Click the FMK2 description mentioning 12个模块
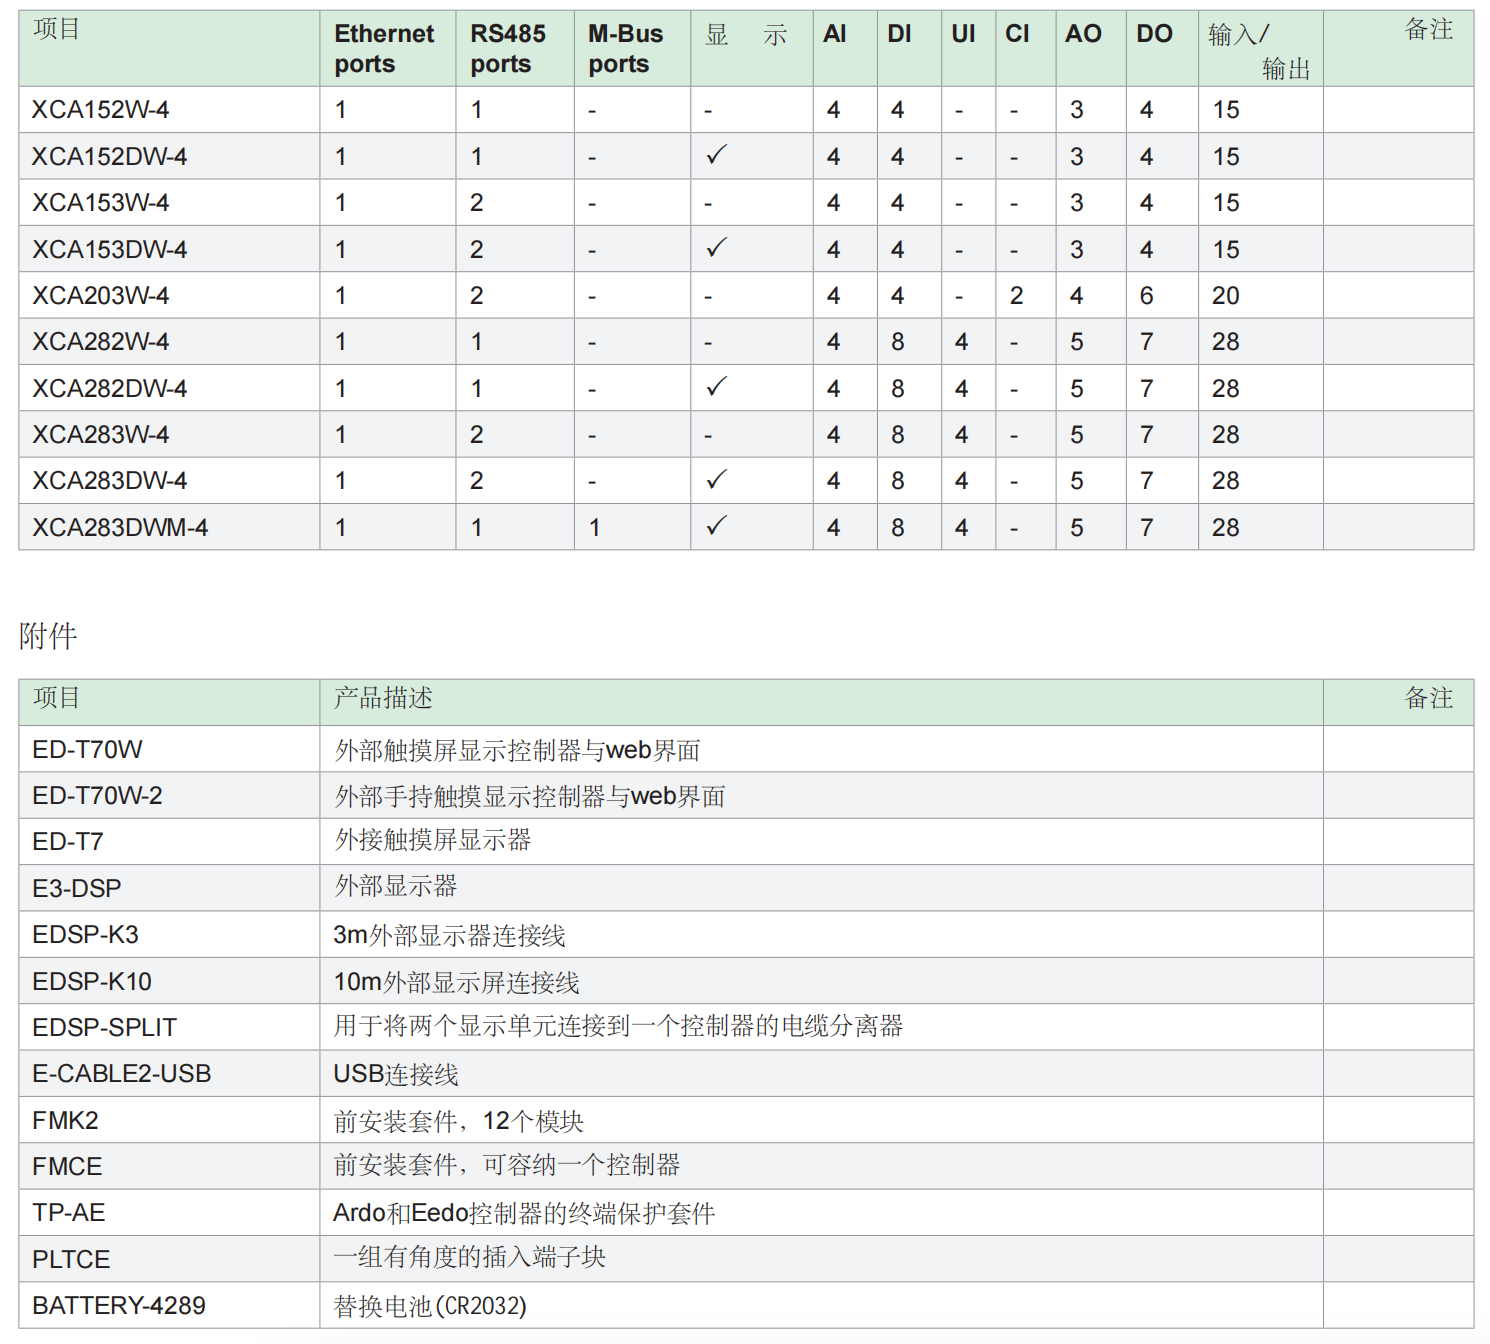Screen dimensions: 1490x1344 (x=458, y=1122)
